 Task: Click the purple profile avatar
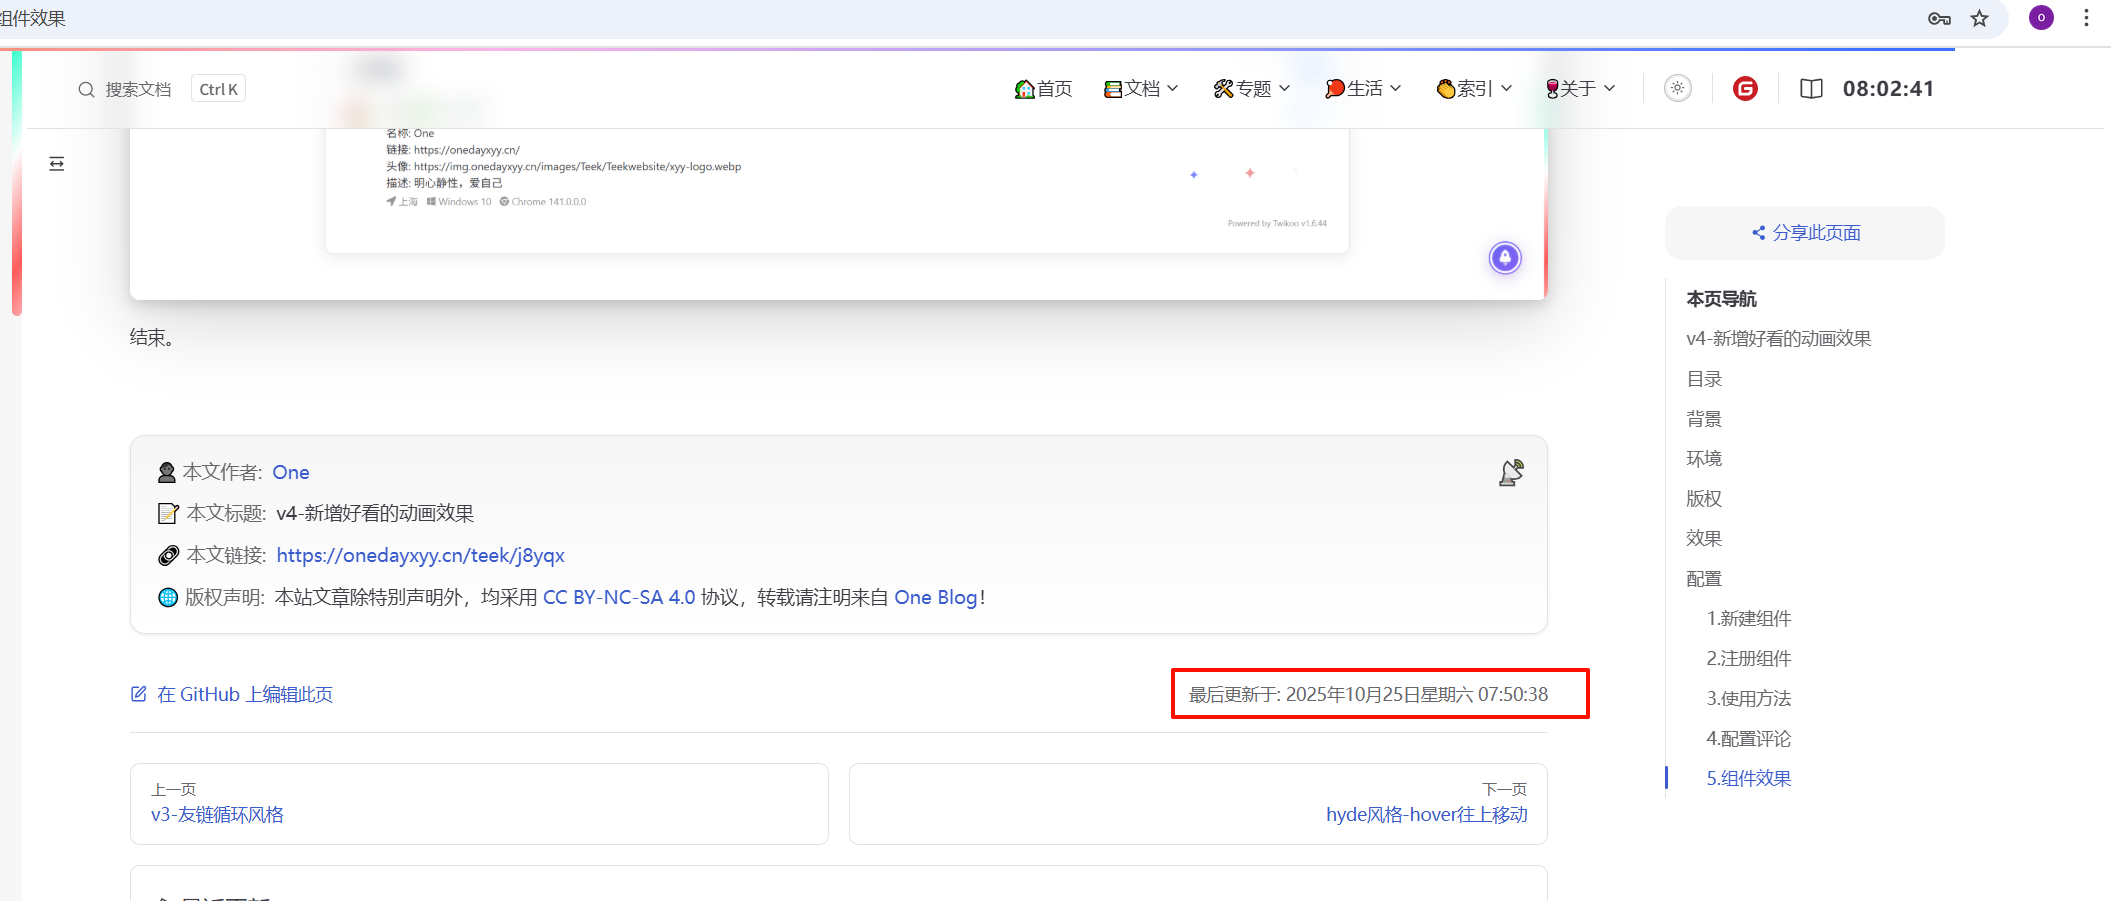tap(2041, 18)
